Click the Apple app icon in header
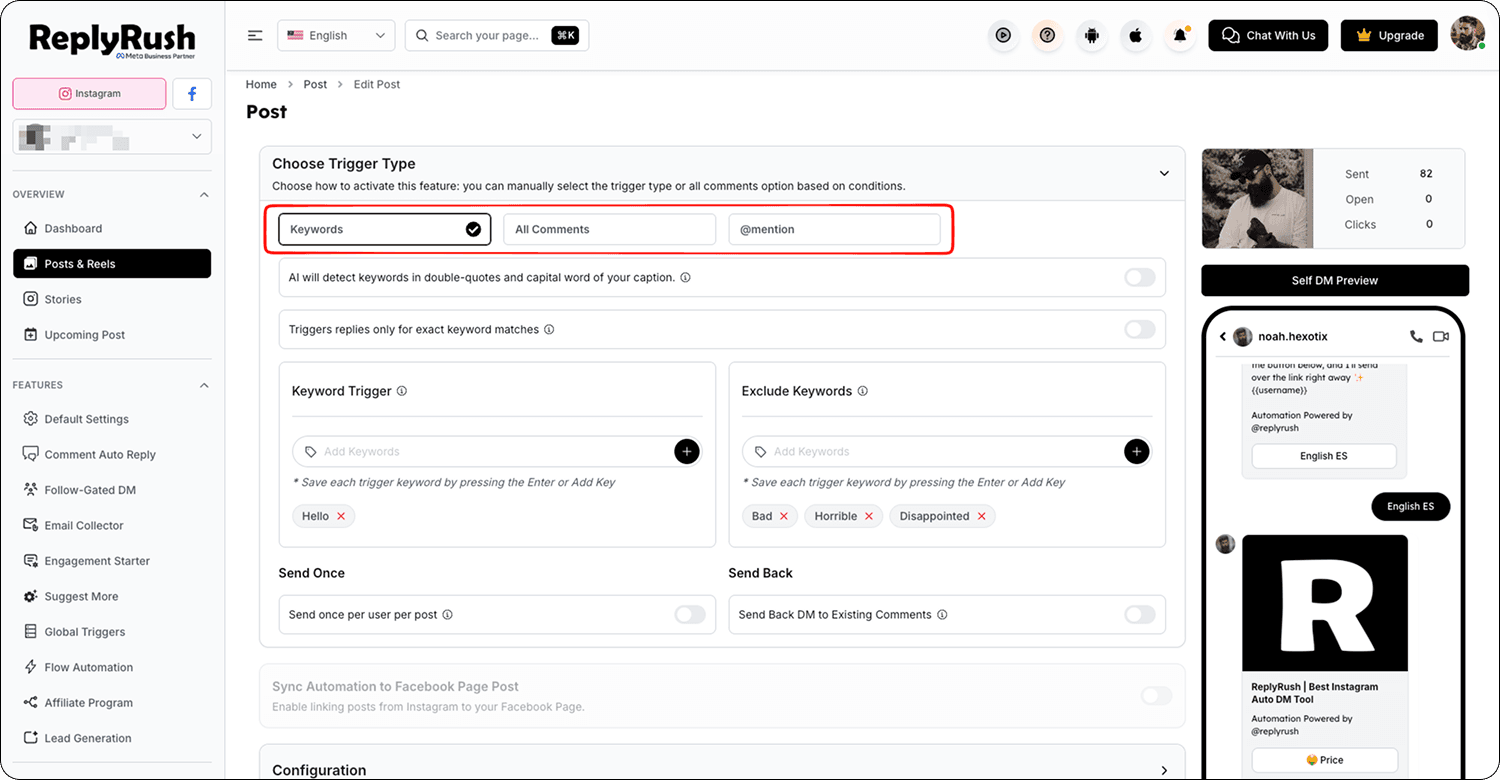Image resolution: width=1500 pixels, height=780 pixels. pyautogui.click(x=1135, y=35)
